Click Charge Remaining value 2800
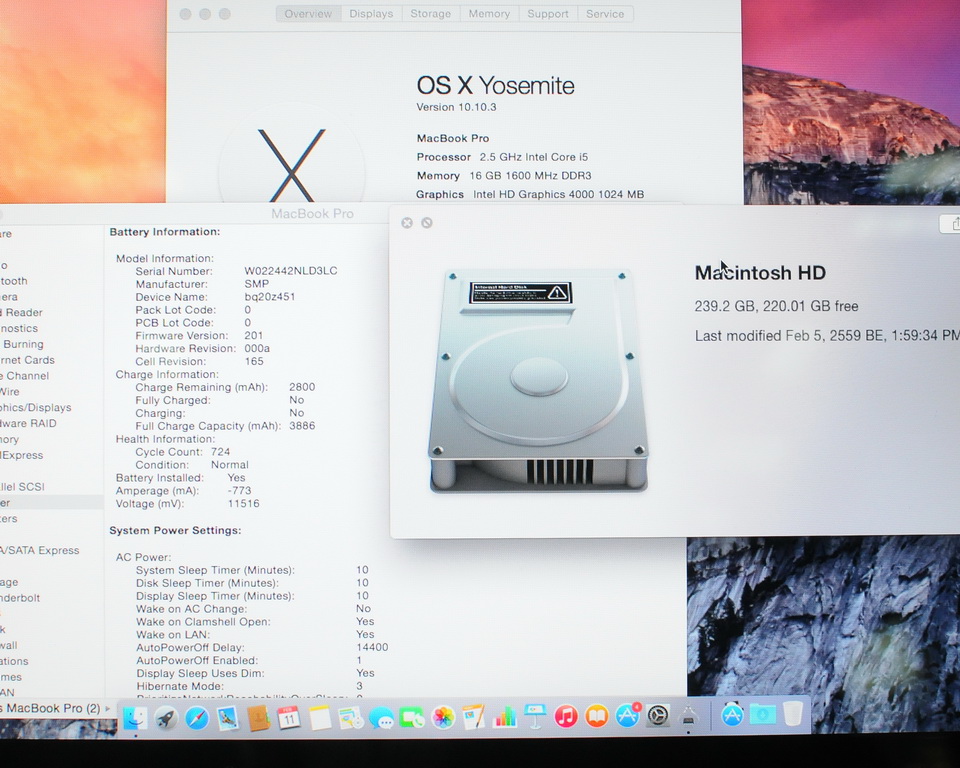 point(302,387)
